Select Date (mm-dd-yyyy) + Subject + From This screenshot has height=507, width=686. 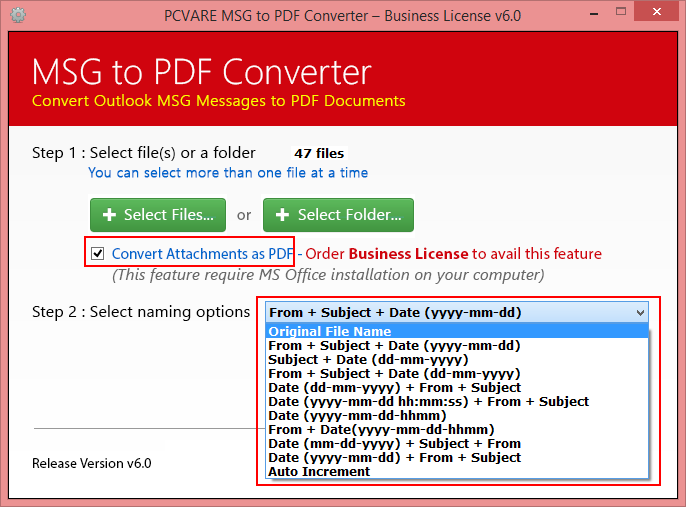pos(457,444)
